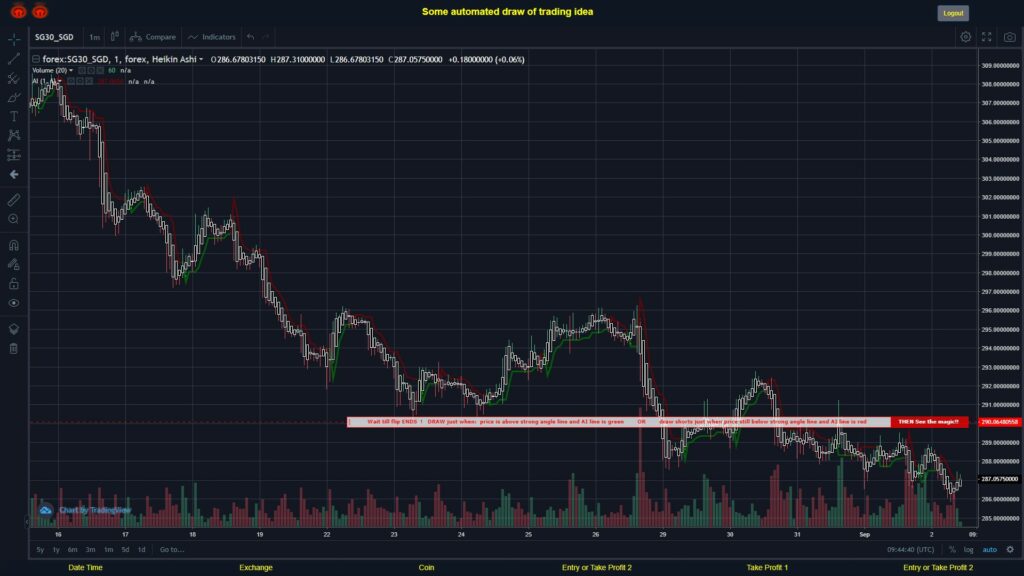The height and width of the screenshot is (576, 1024).
Task: Click the left red logo icon
Action: 18,11
